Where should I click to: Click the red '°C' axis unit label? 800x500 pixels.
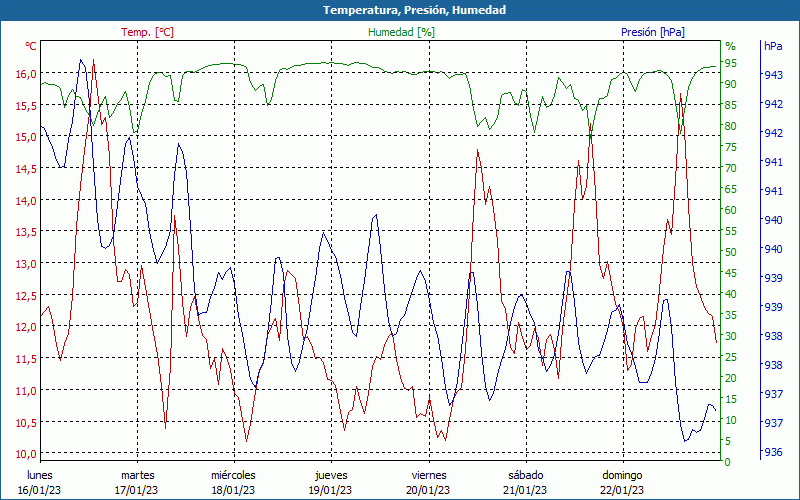point(31,46)
